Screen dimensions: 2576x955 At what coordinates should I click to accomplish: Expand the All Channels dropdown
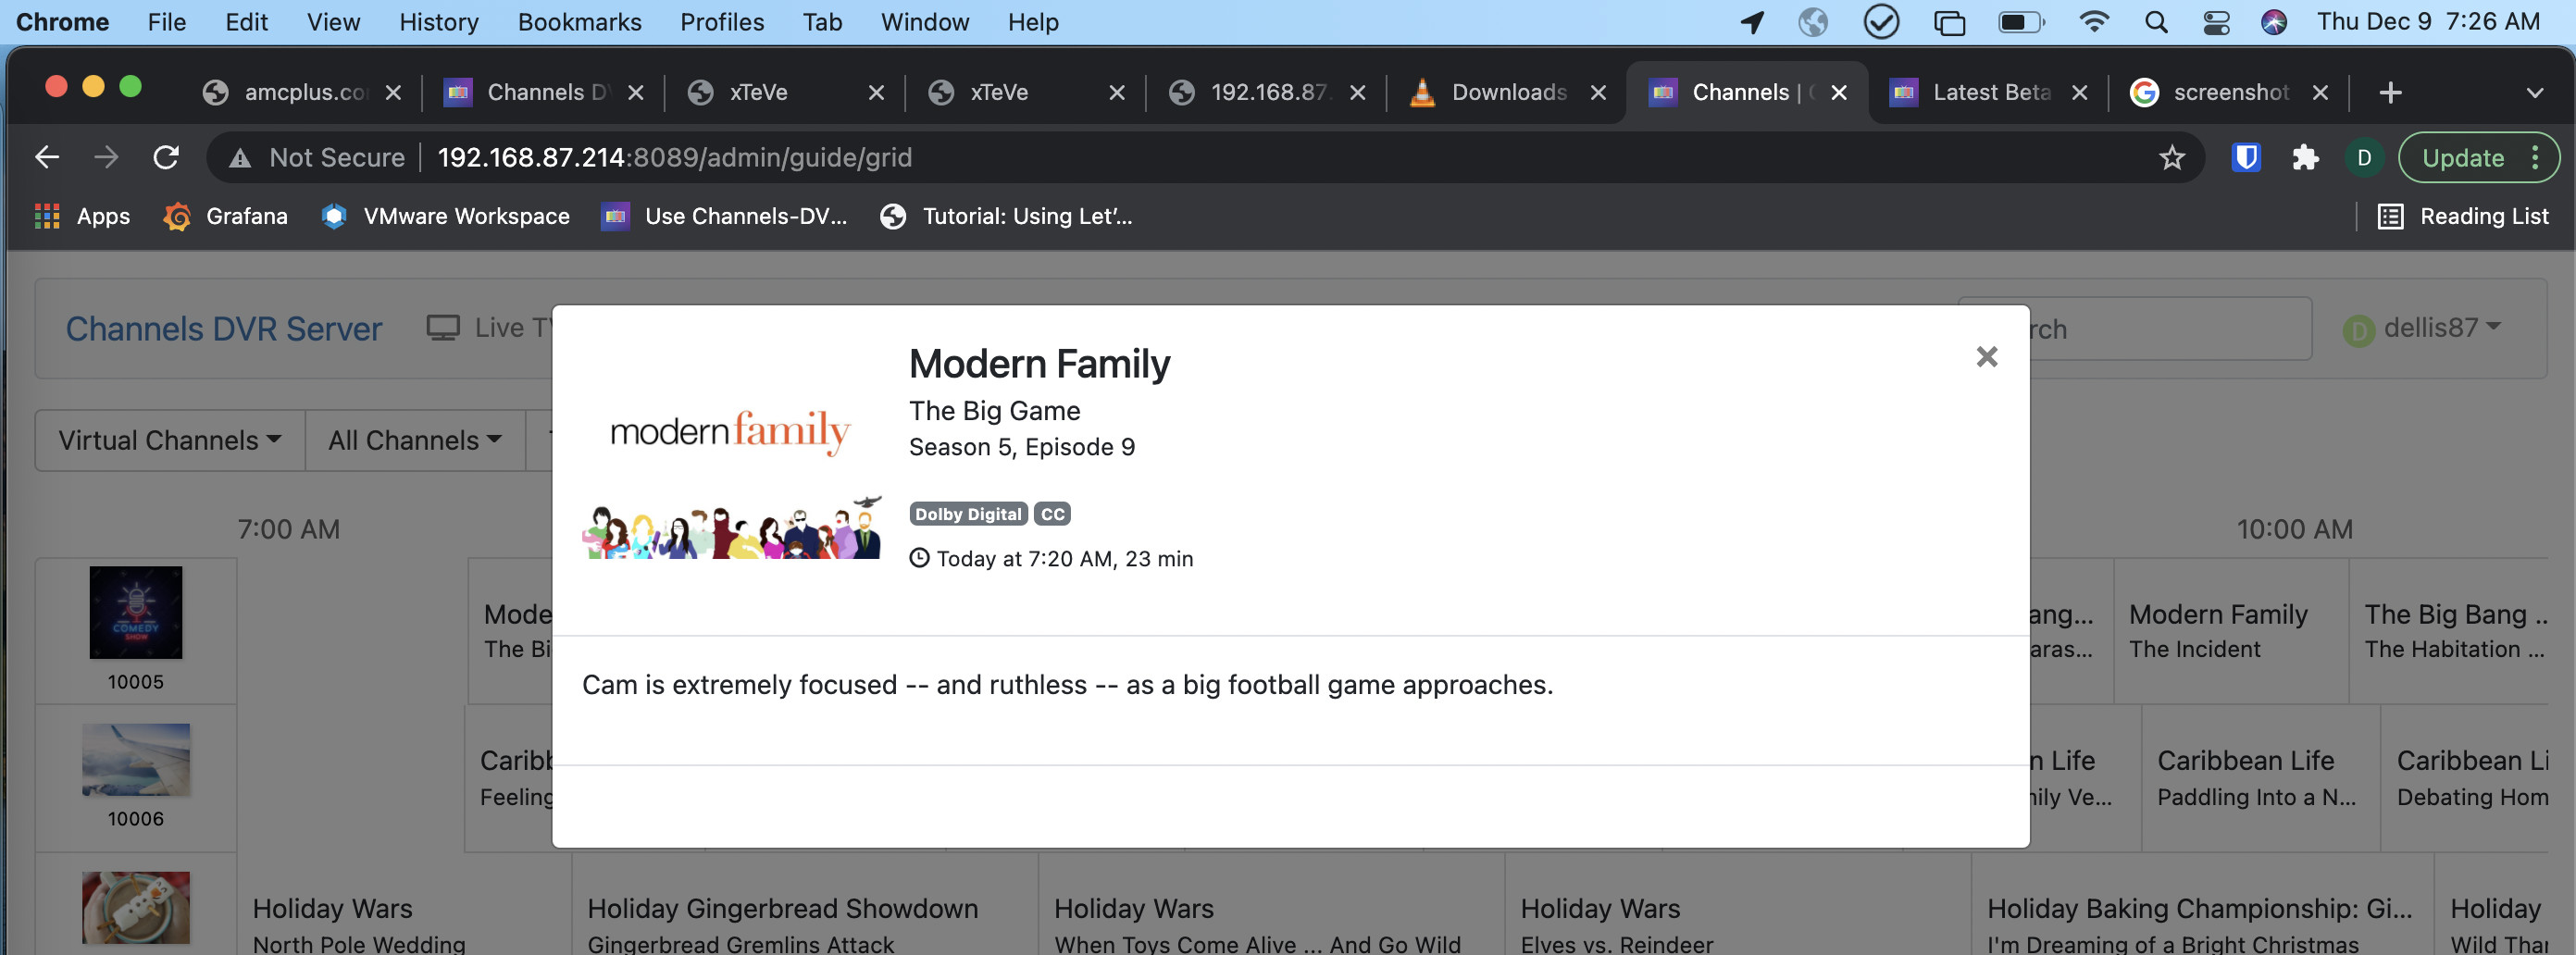point(414,440)
